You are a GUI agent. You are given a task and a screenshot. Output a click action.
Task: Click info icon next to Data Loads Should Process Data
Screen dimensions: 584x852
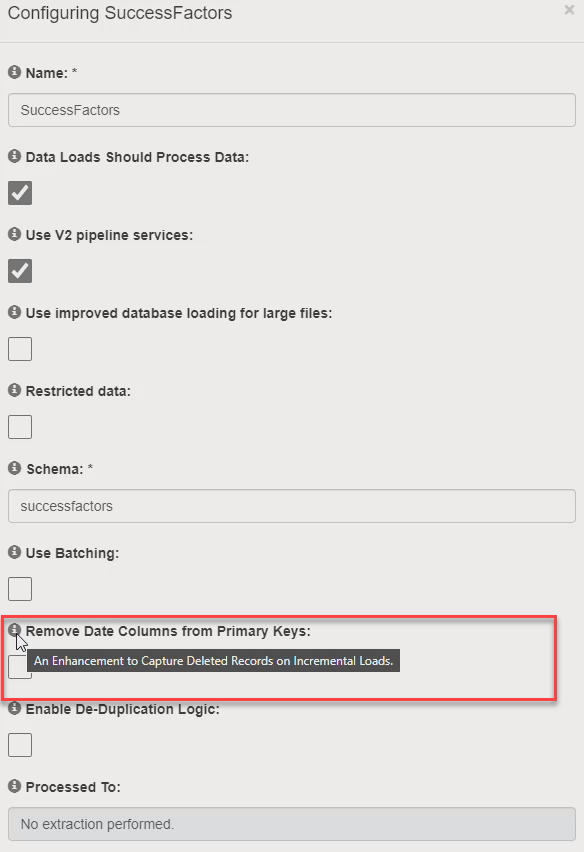click(15, 156)
